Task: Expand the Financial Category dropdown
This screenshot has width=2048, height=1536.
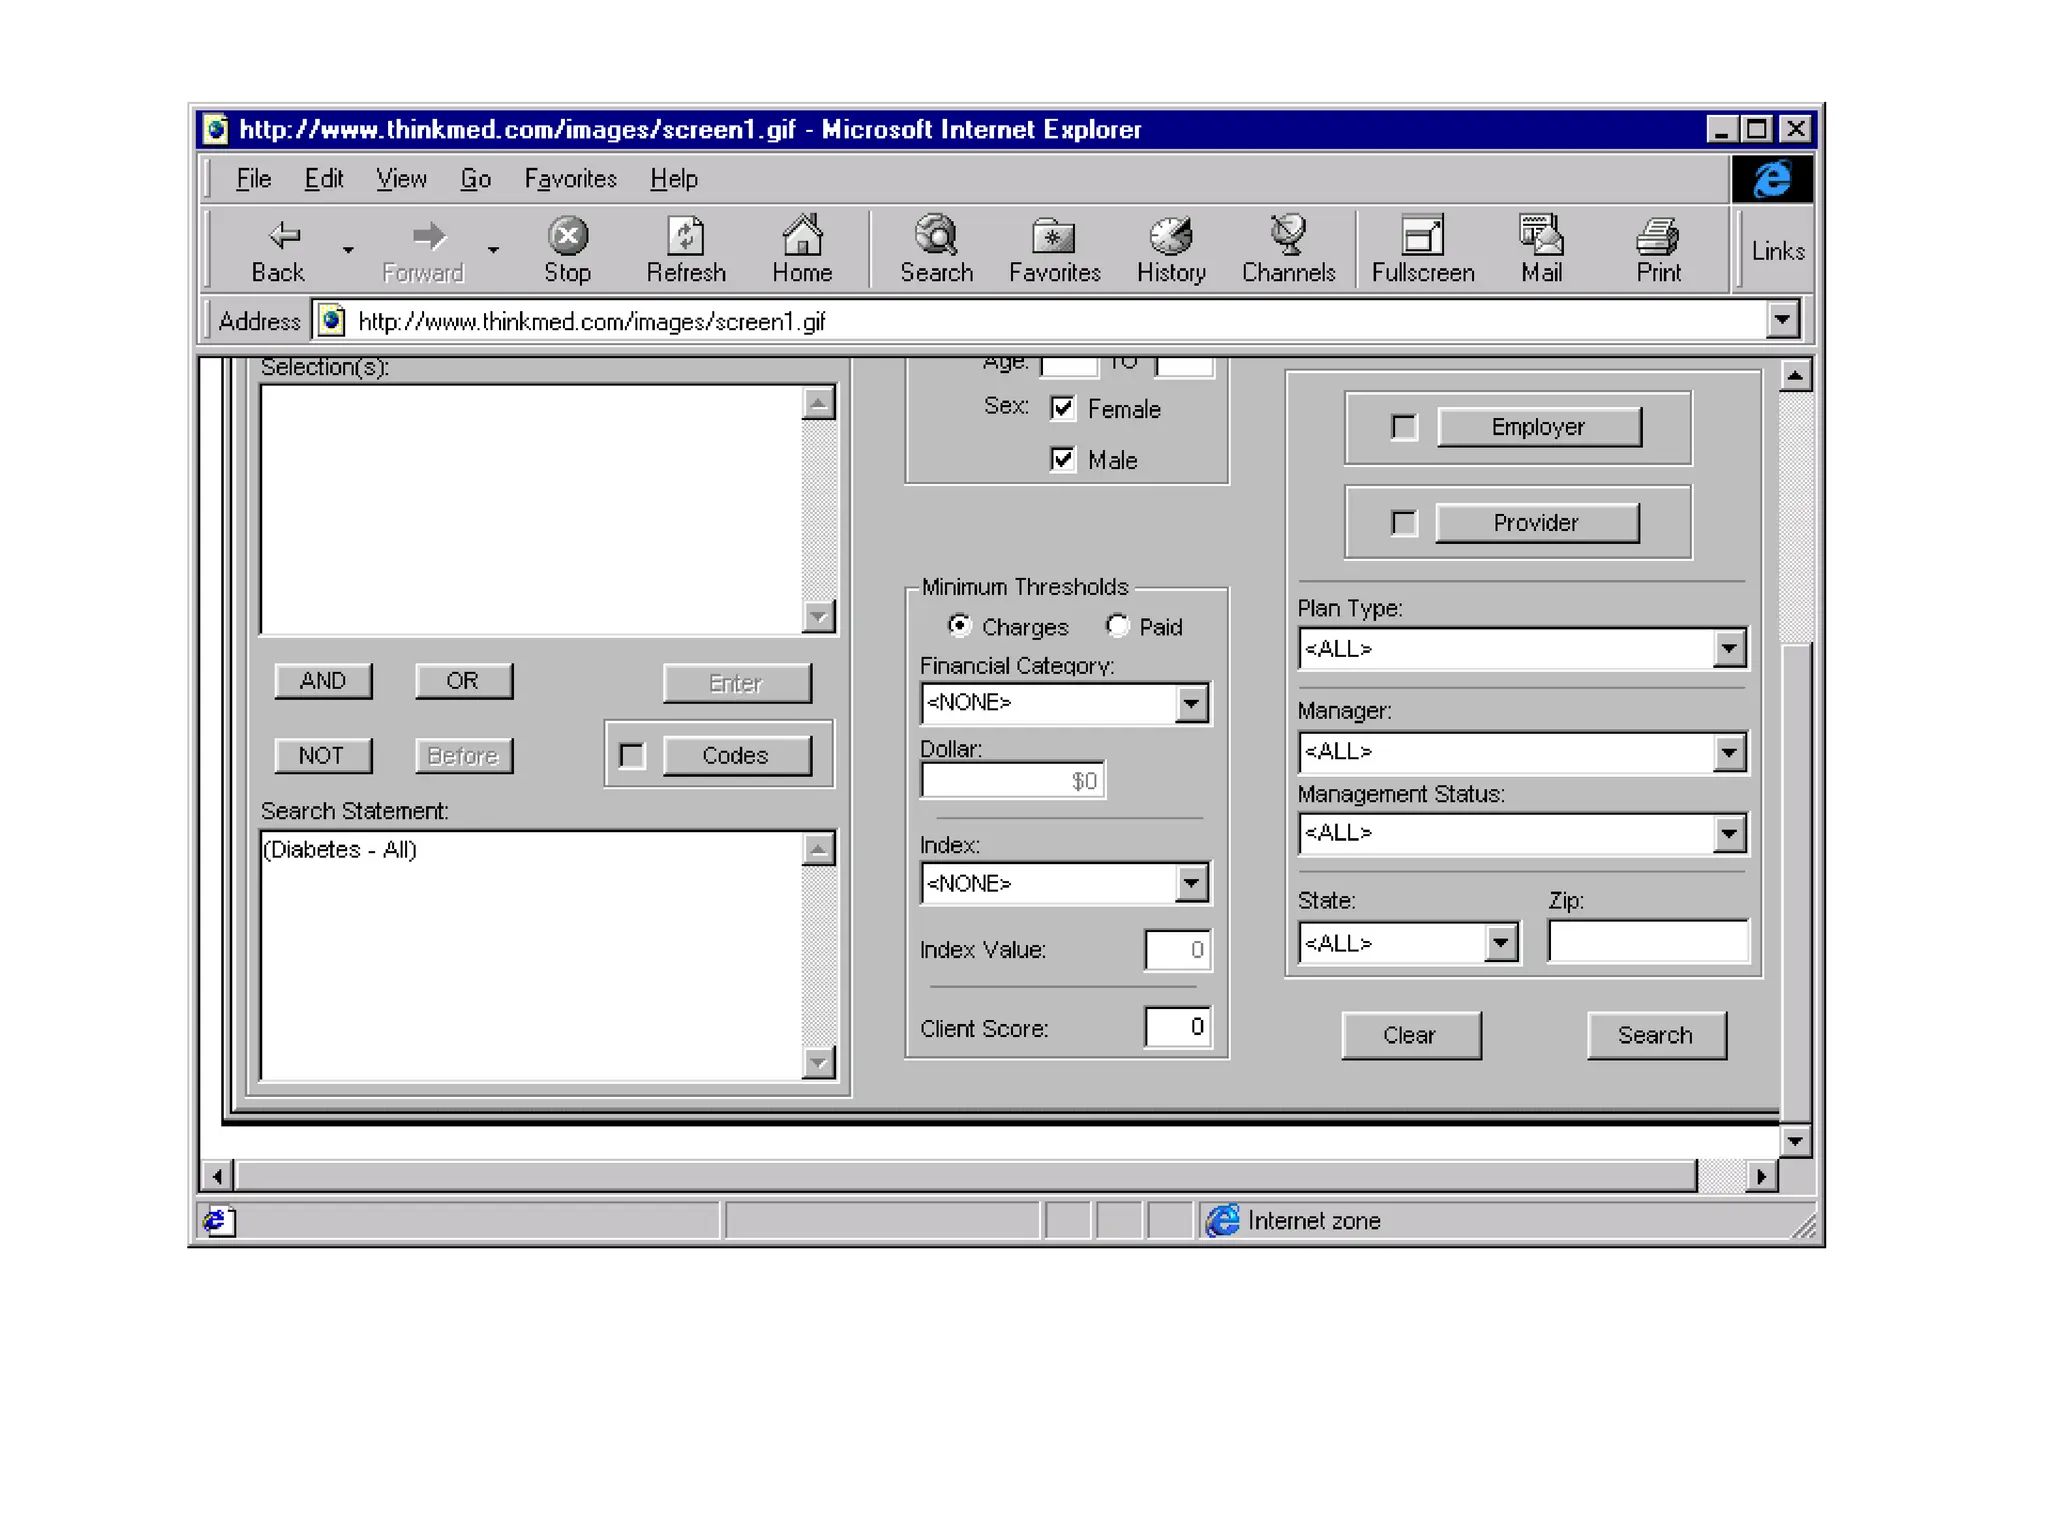Action: pyautogui.click(x=1191, y=703)
